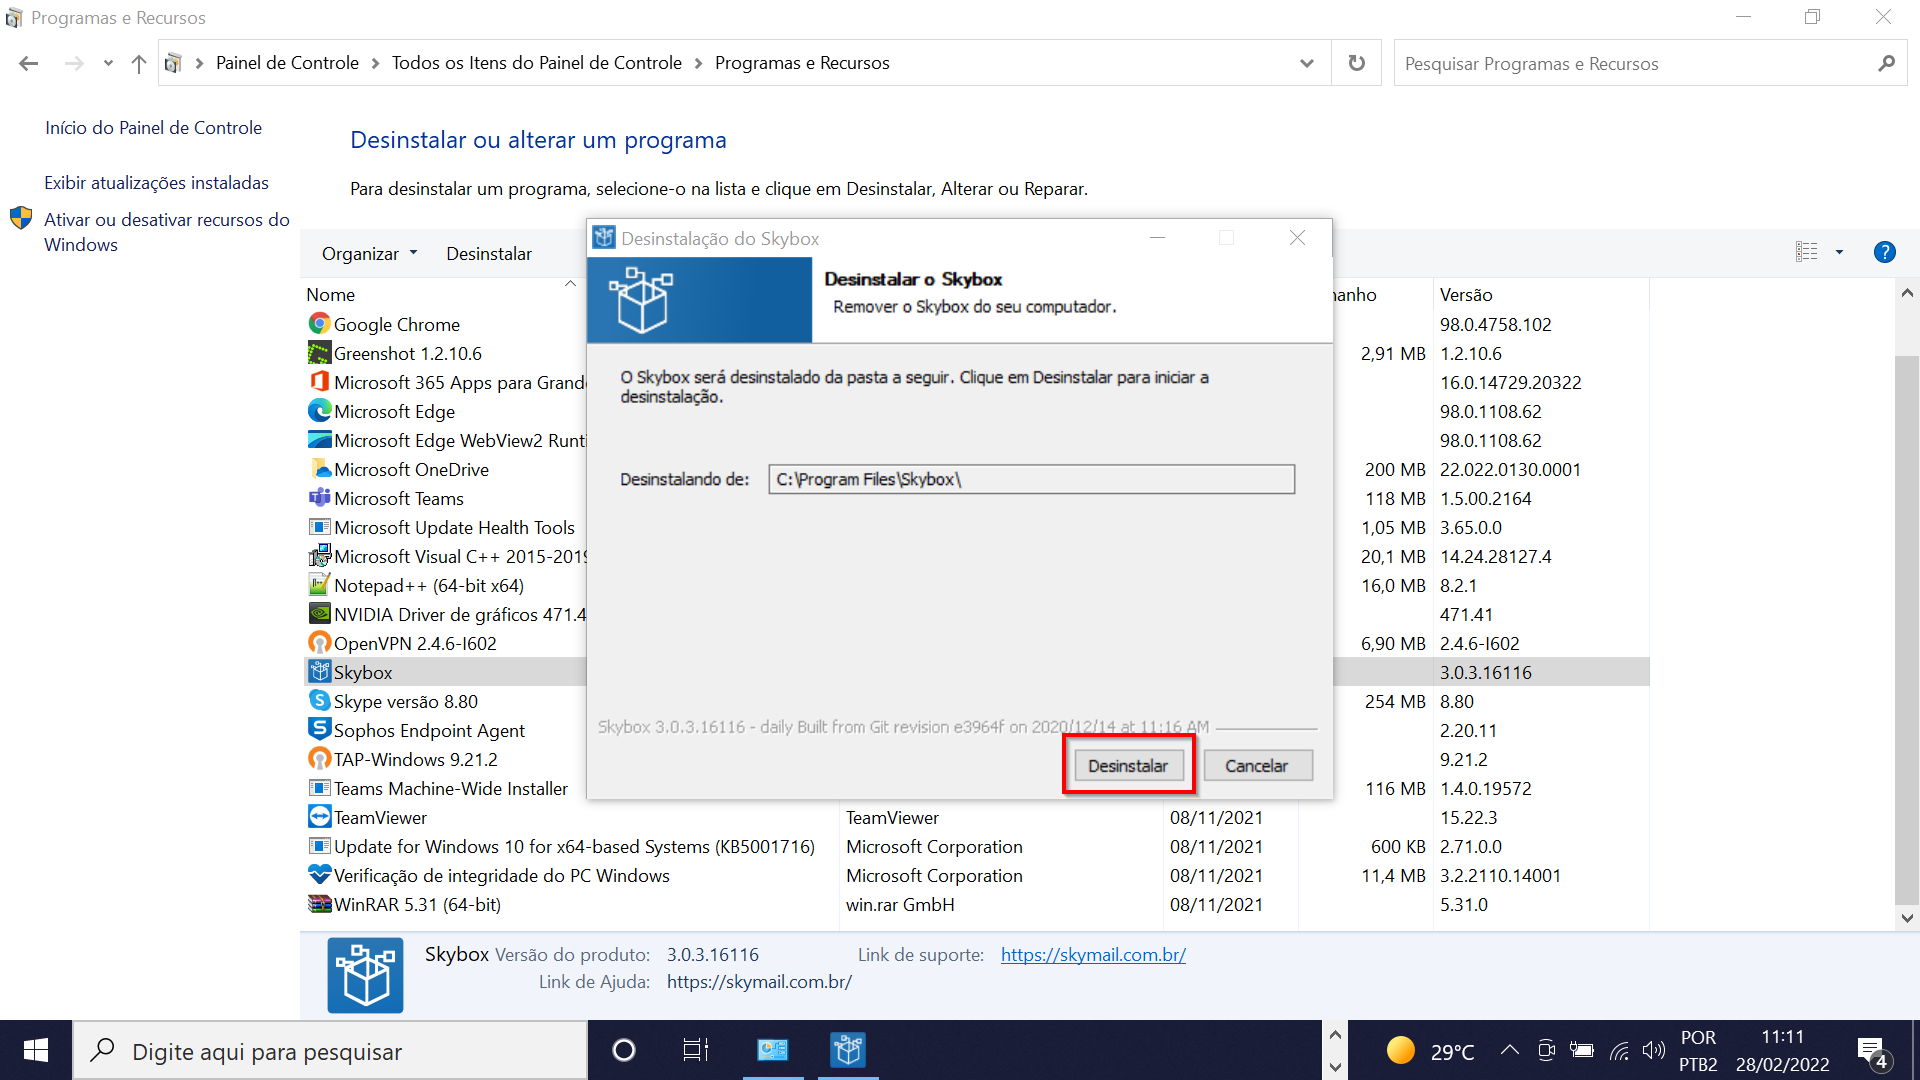Click the search magnifier icon
This screenshot has width=1920, height=1080.
click(x=1886, y=63)
